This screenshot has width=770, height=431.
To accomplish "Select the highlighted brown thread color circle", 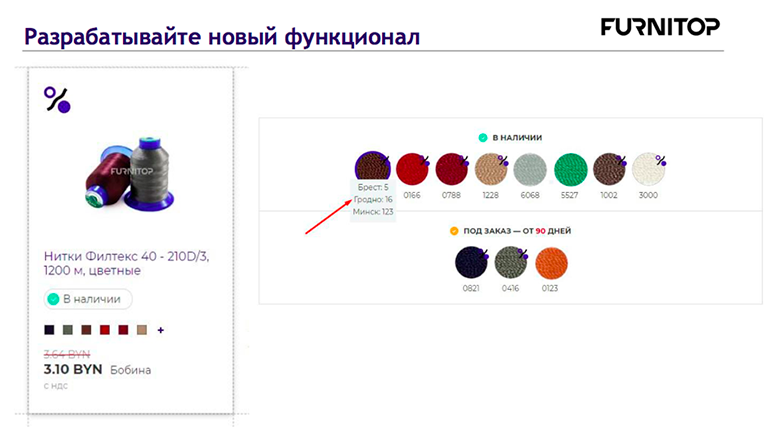I will 373,168.
